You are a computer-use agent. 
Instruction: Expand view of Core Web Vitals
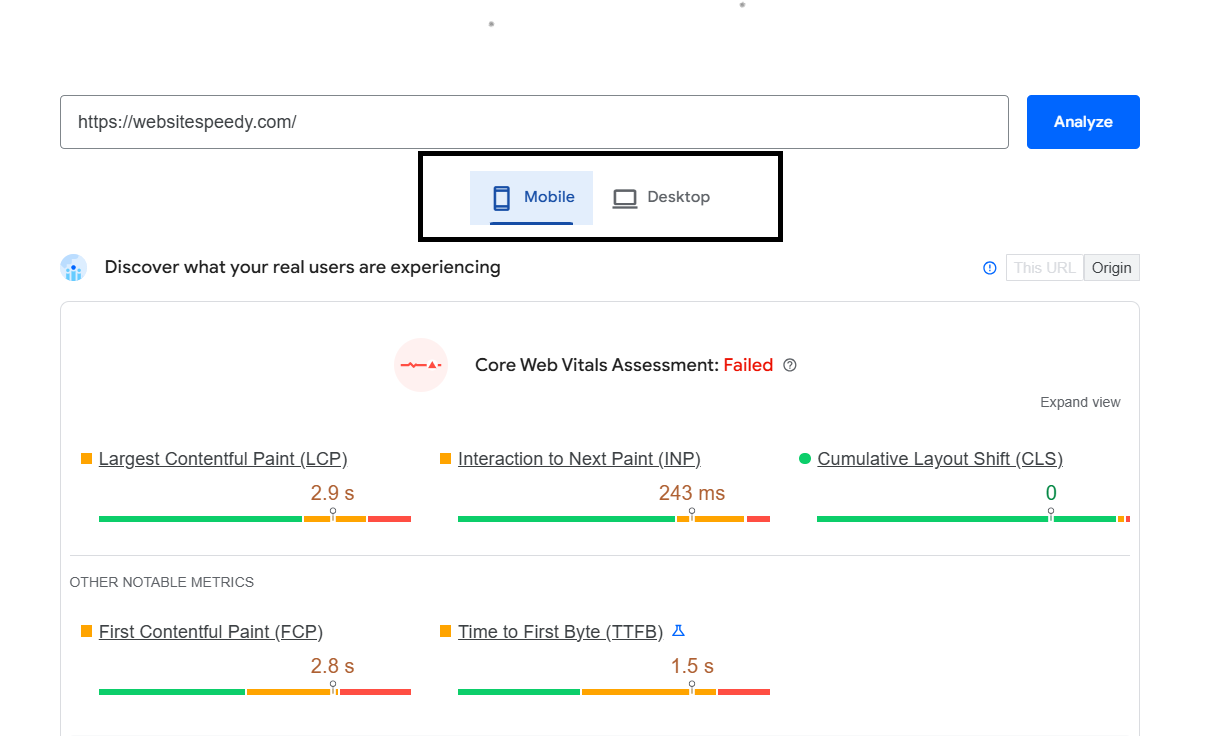pos(1080,402)
